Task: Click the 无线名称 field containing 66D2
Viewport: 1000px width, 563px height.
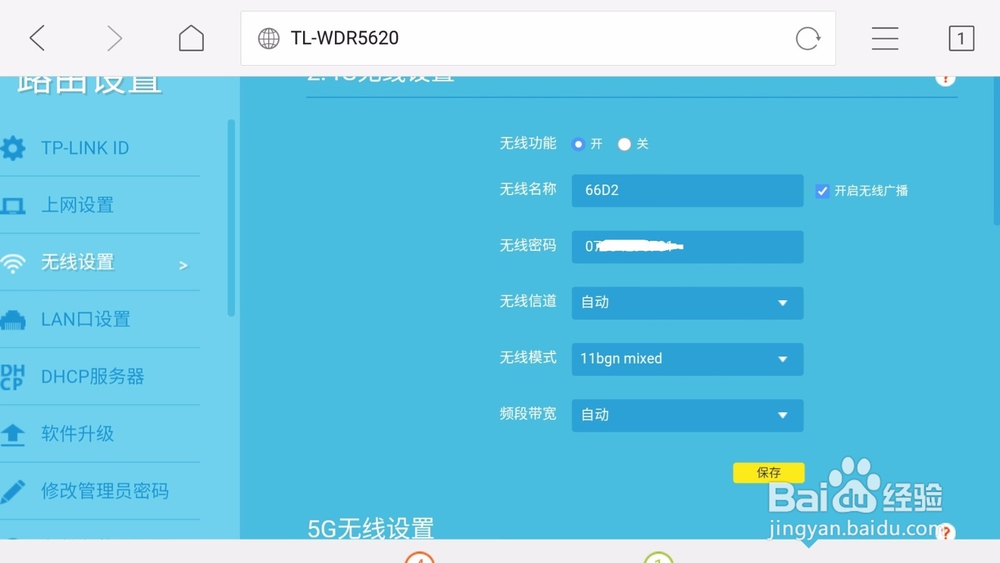Action: tap(688, 191)
